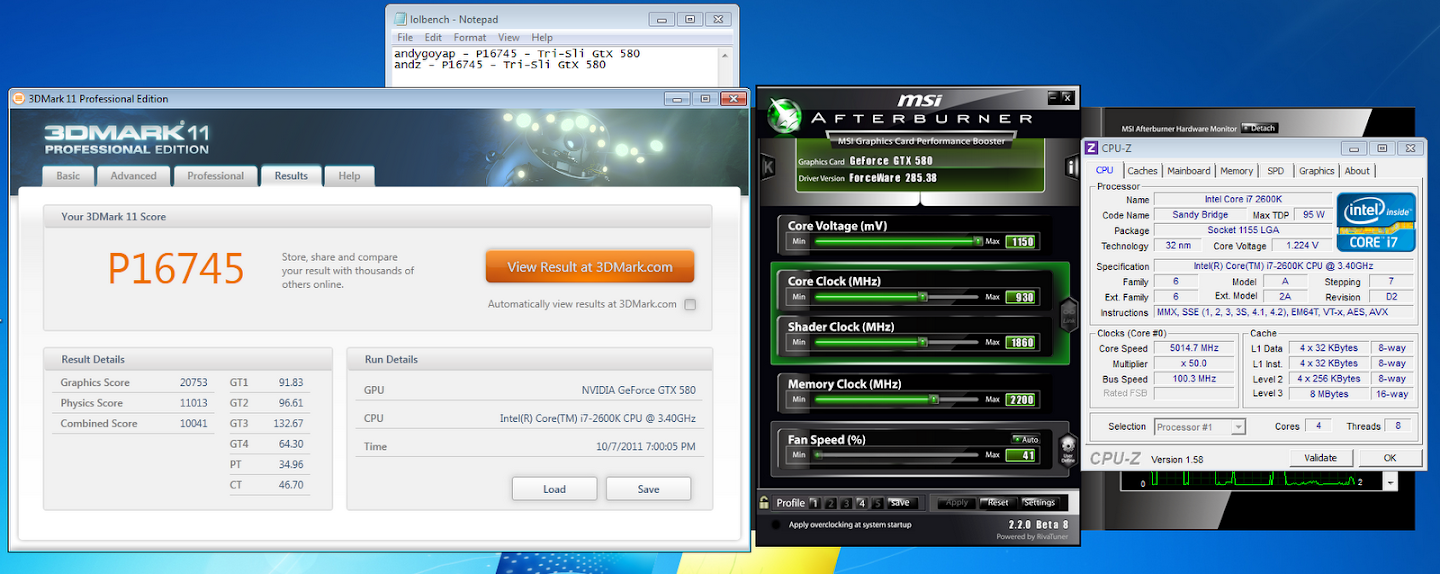Open Notepad Edit menu

[x=433, y=38]
